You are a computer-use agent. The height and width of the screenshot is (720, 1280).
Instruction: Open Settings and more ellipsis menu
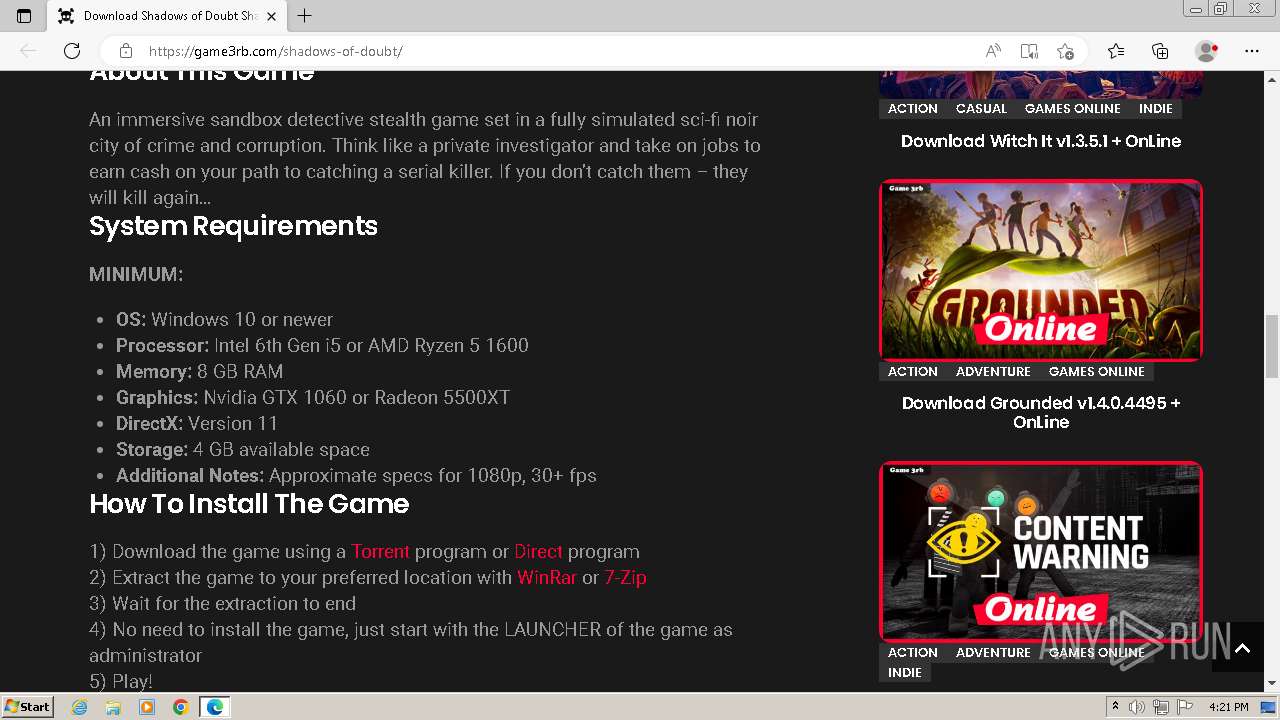coord(1252,51)
